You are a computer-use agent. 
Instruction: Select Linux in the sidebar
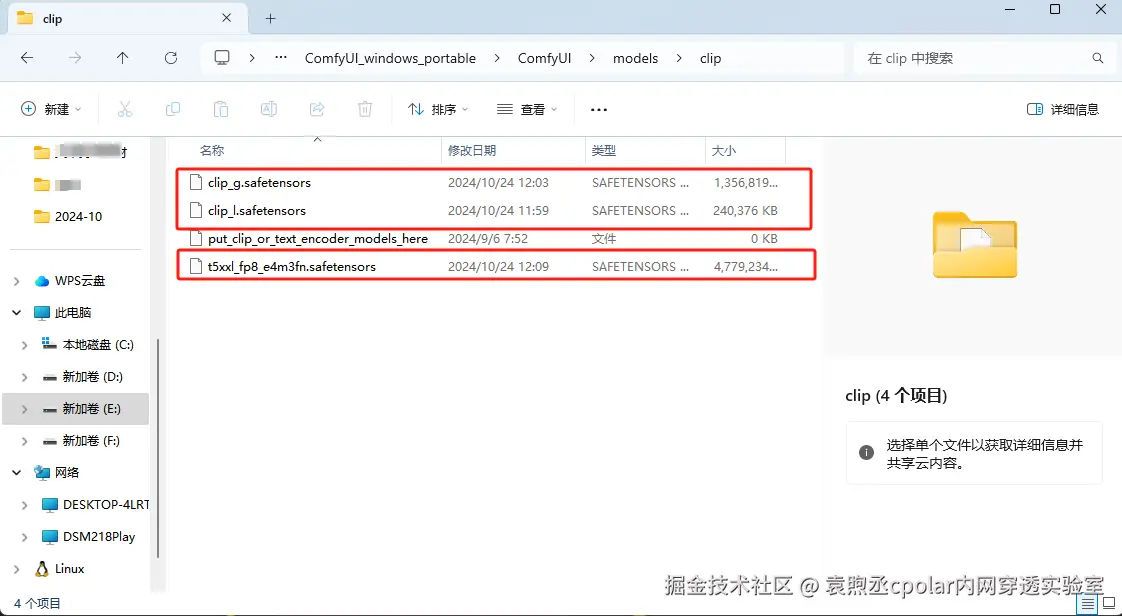69,569
